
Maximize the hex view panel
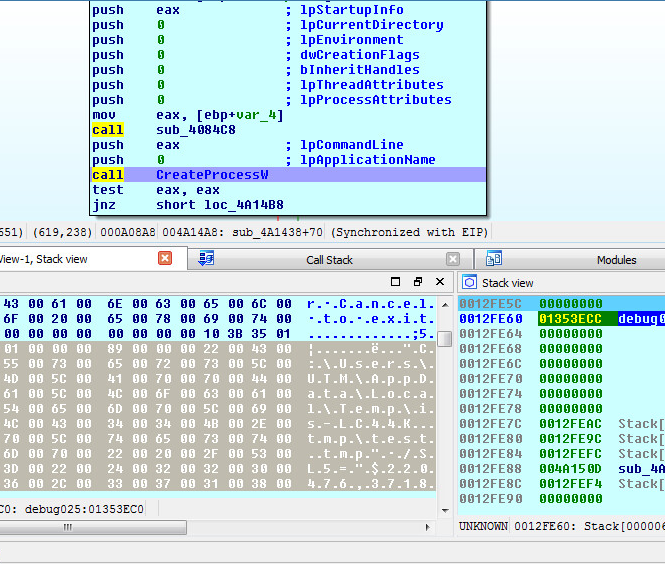point(397,282)
